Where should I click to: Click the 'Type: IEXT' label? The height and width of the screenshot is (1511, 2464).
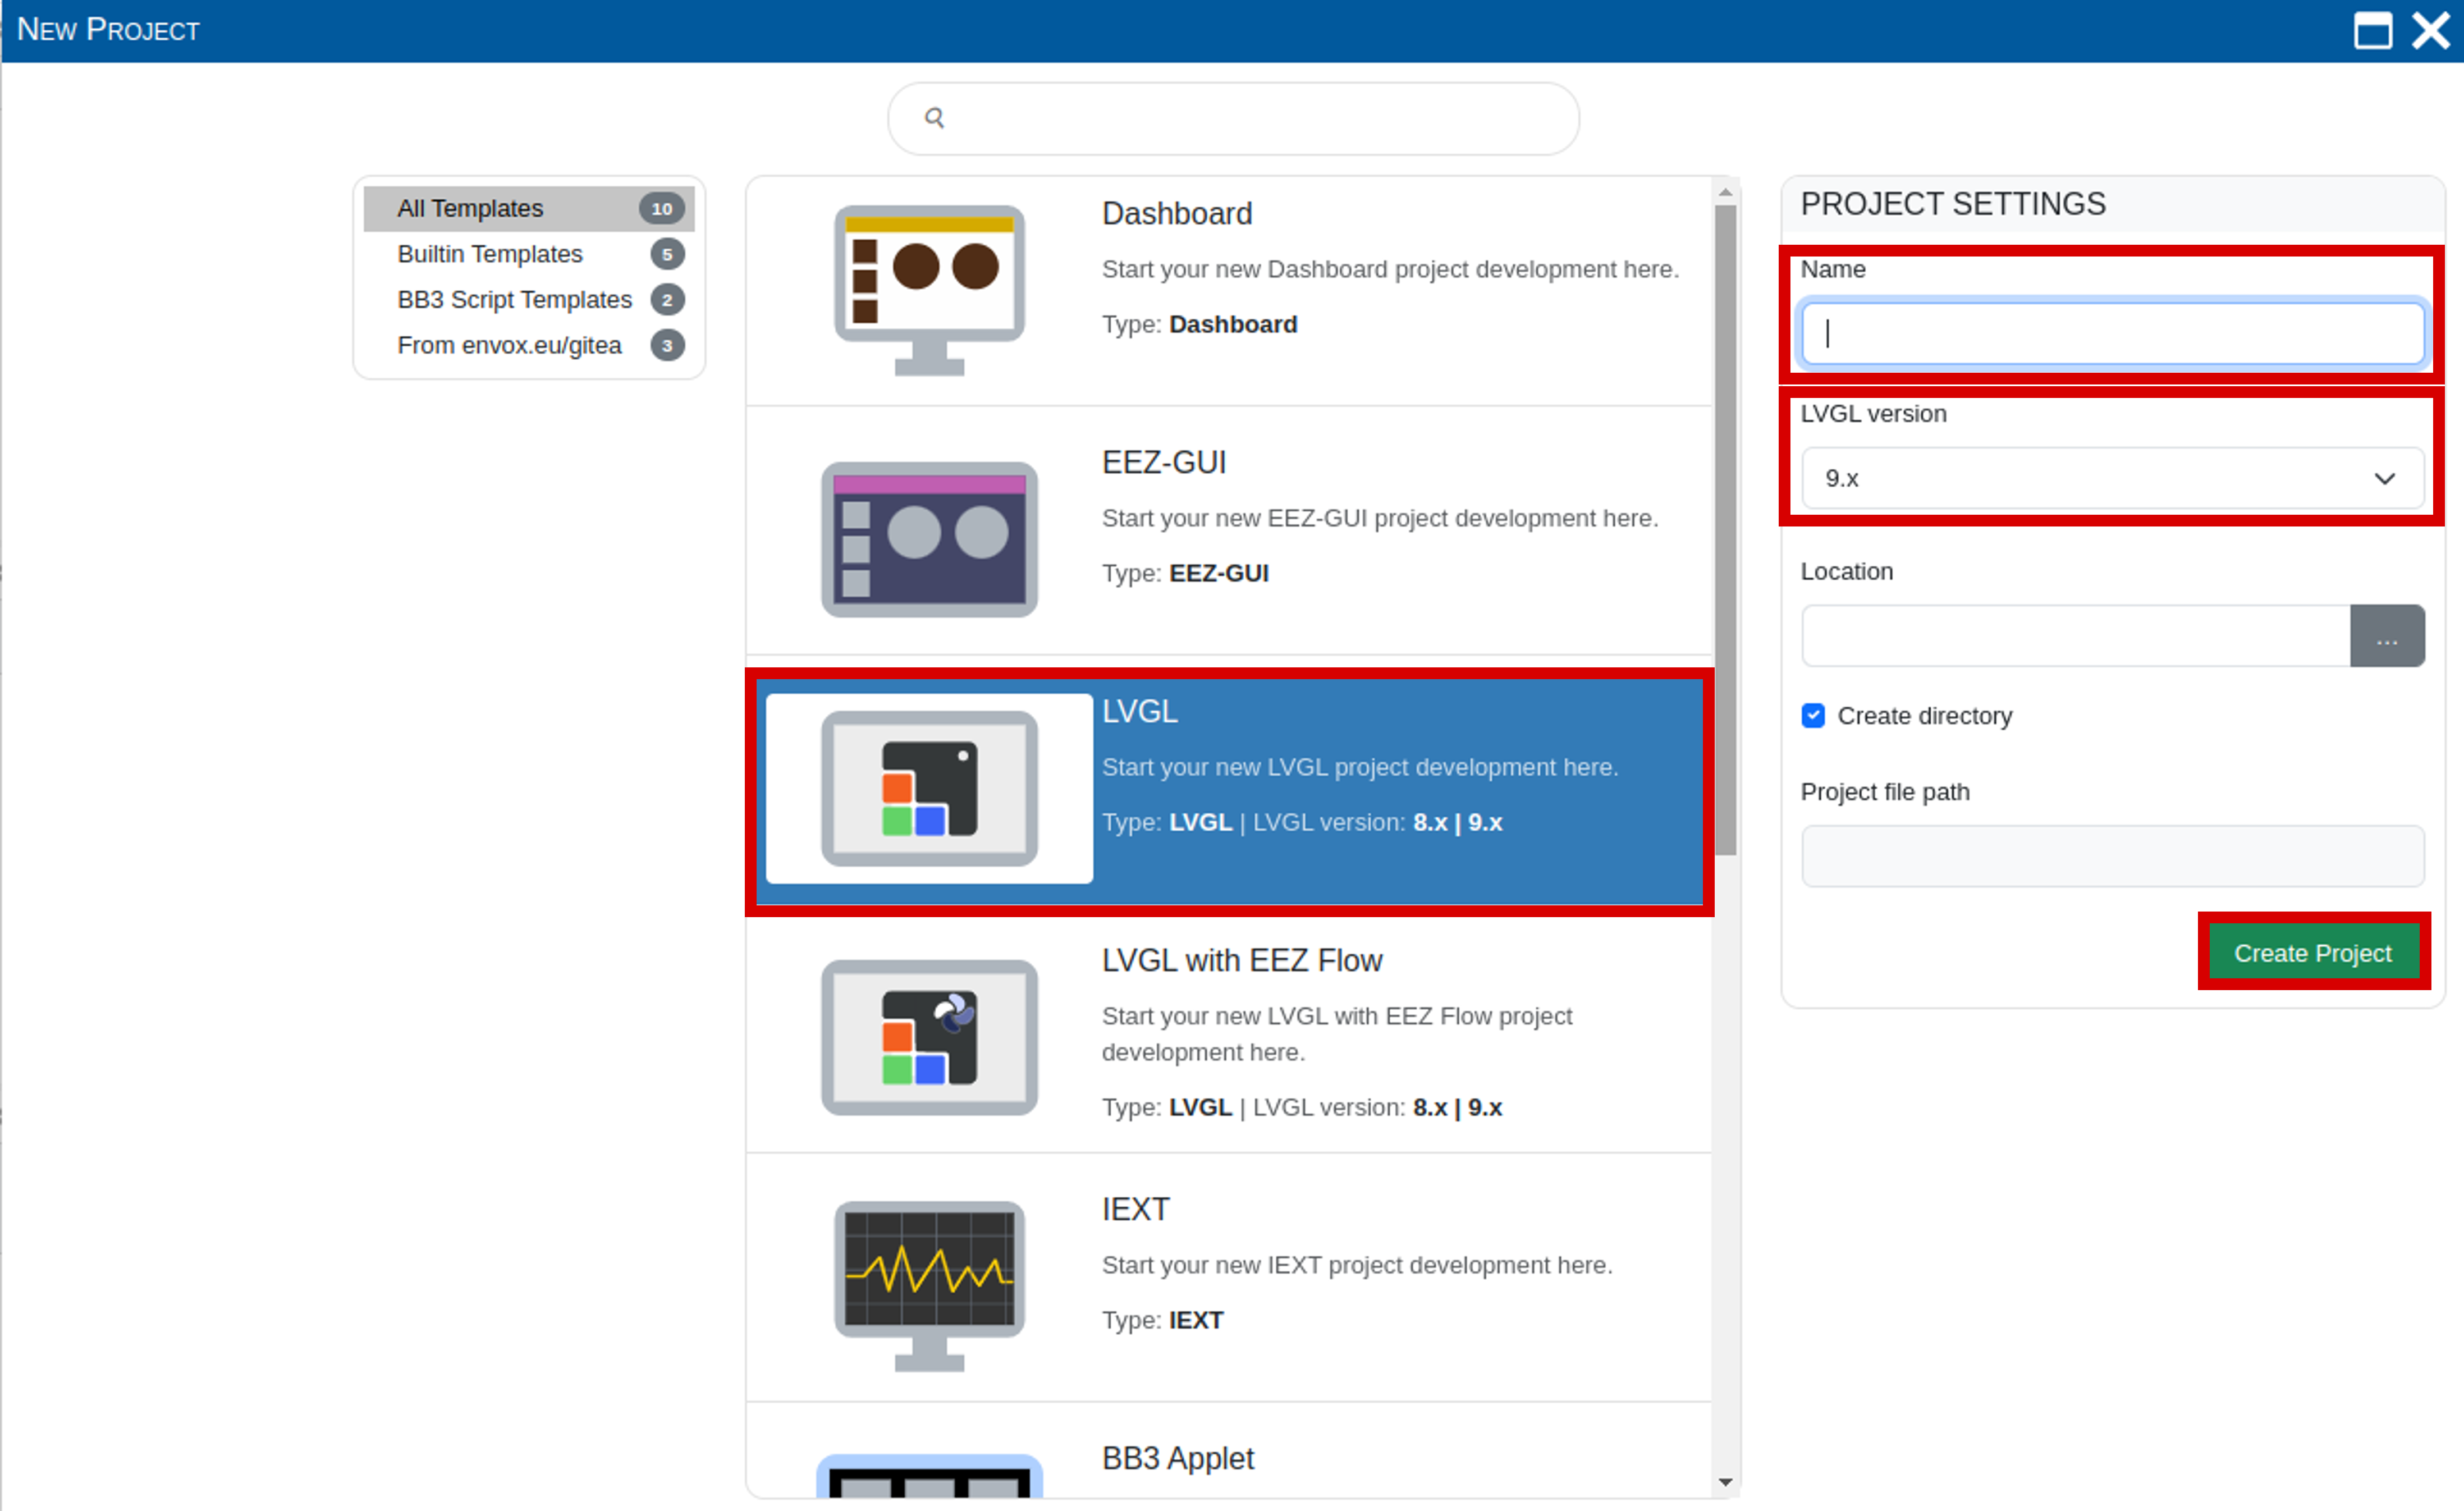pos(1162,1320)
